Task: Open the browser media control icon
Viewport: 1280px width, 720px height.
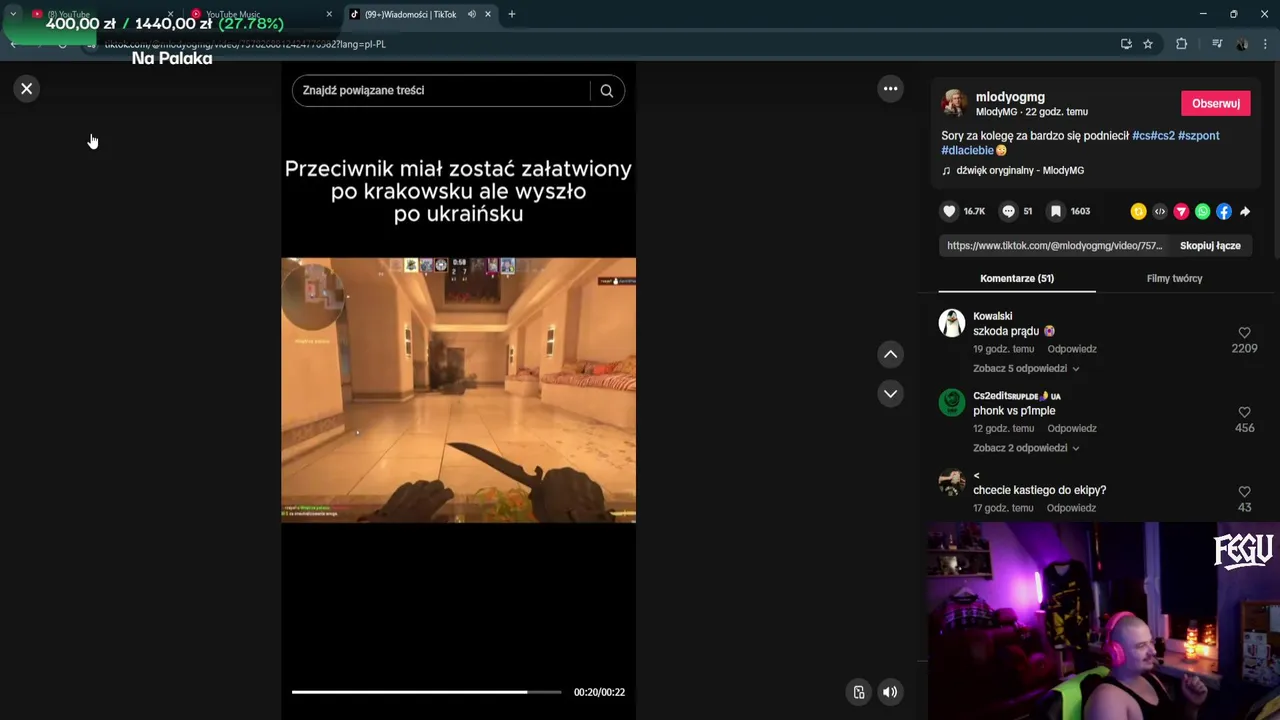Action: 1217,44
